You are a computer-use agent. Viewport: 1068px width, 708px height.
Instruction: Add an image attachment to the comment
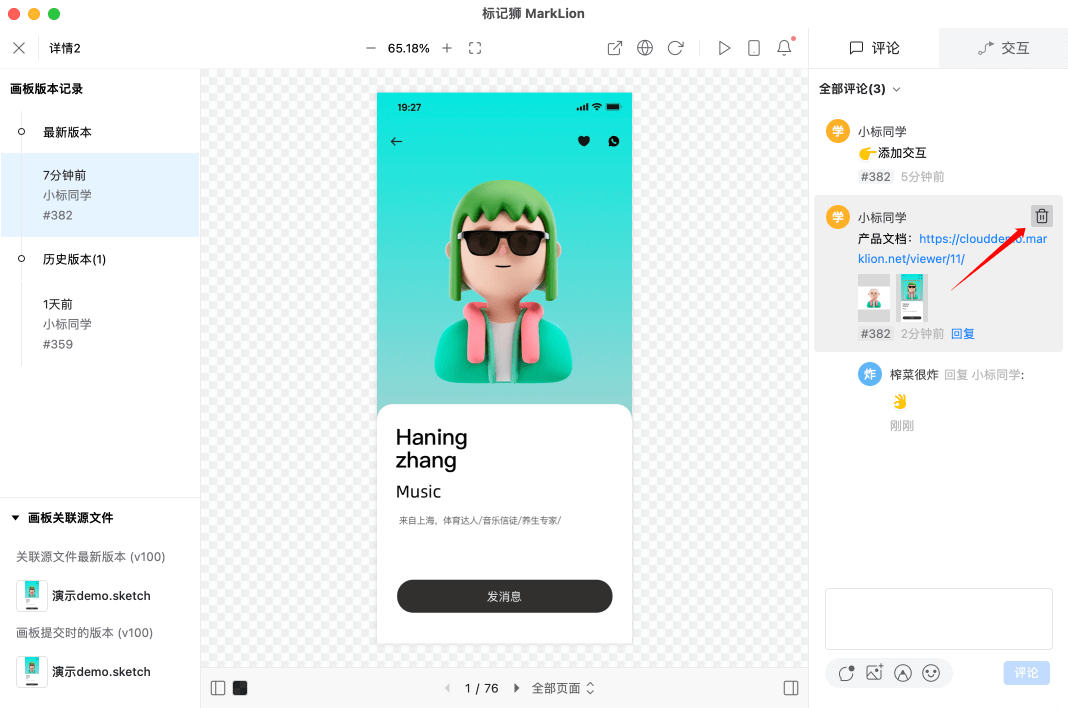click(874, 673)
